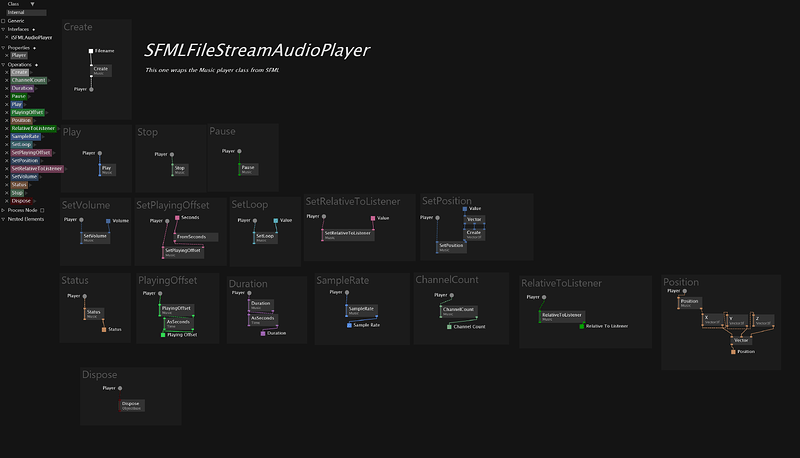The image size is (800, 458).
Task: Add a new operation via dot beside Operations
Action: (36, 65)
